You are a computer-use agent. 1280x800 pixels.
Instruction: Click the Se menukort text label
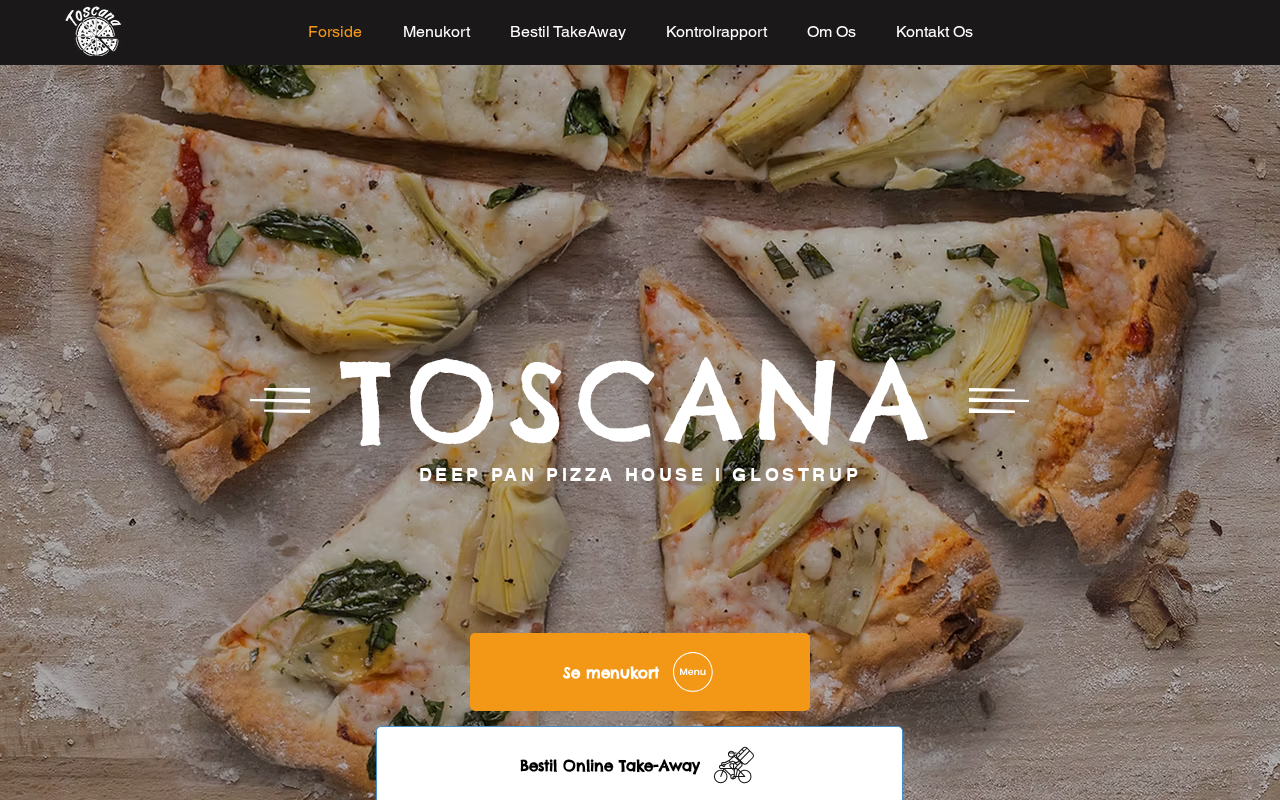pyautogui.click(x=611, y=673)
